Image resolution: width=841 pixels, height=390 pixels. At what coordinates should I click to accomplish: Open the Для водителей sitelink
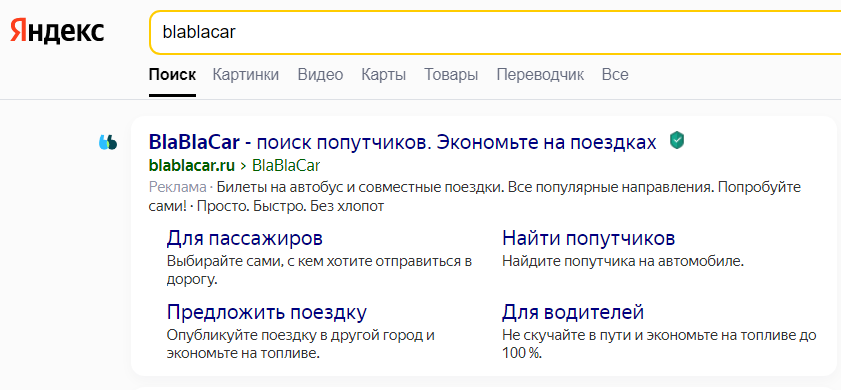(573, 312)
